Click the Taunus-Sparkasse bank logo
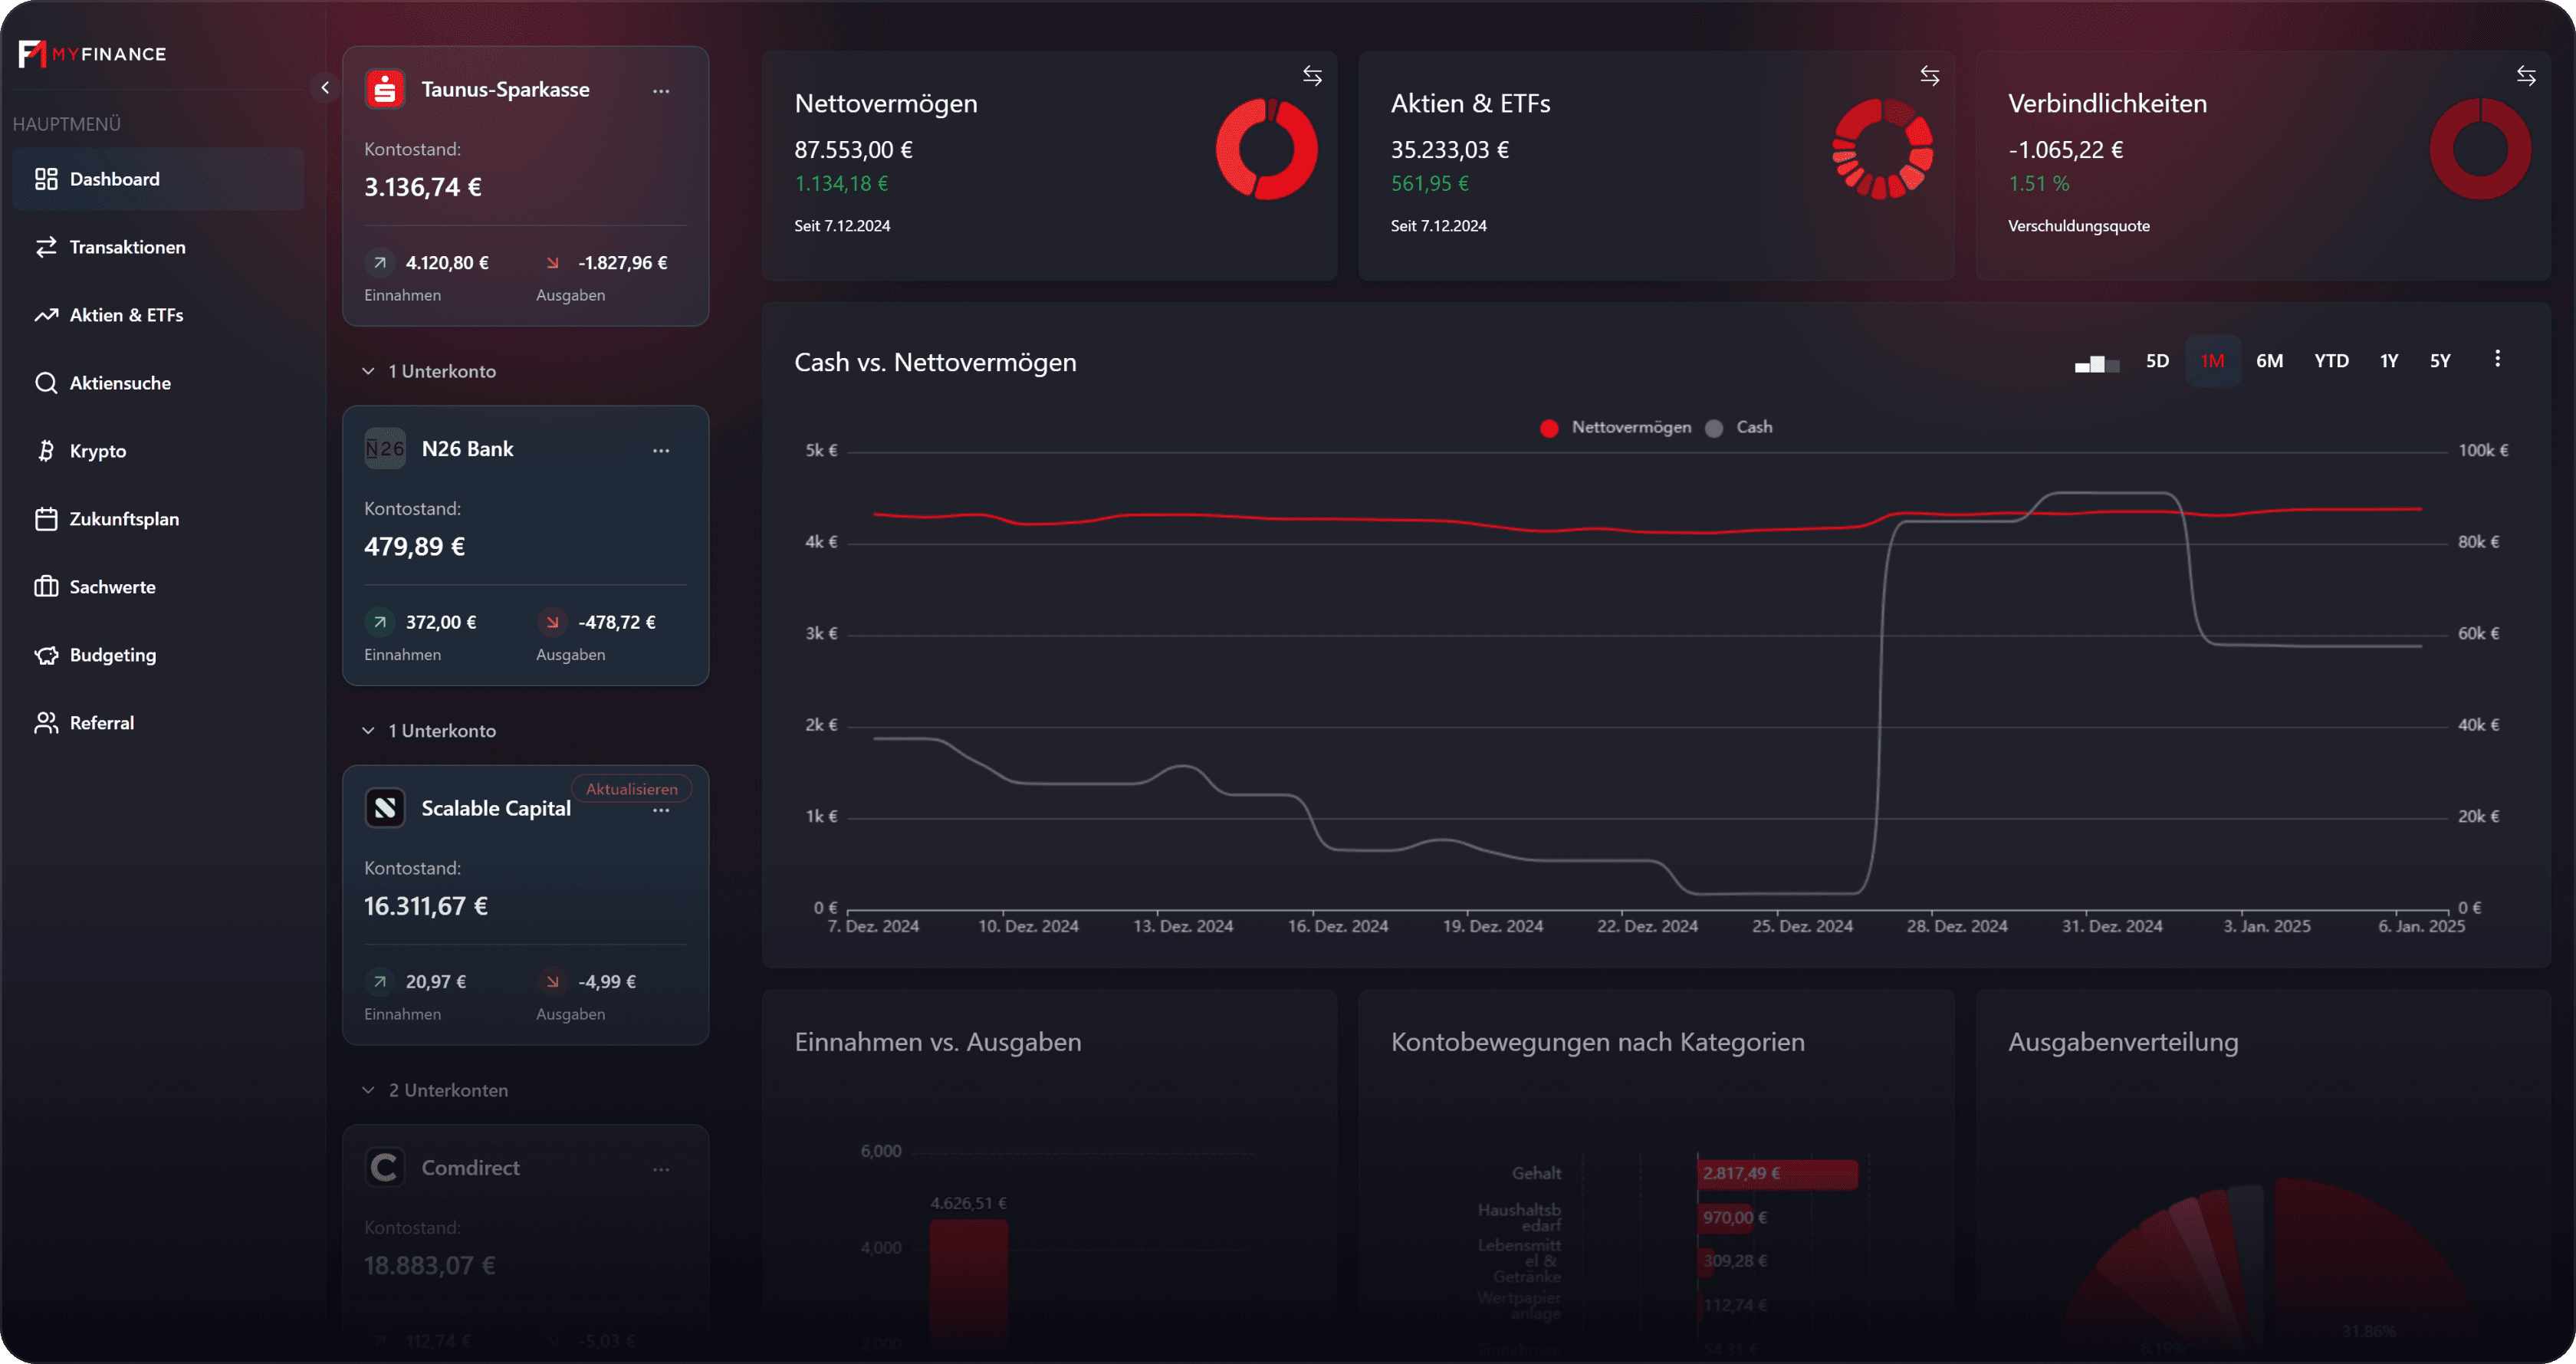Image resolution: width=2576 pixels, height=1364 pixels. [x=385, y=89]
